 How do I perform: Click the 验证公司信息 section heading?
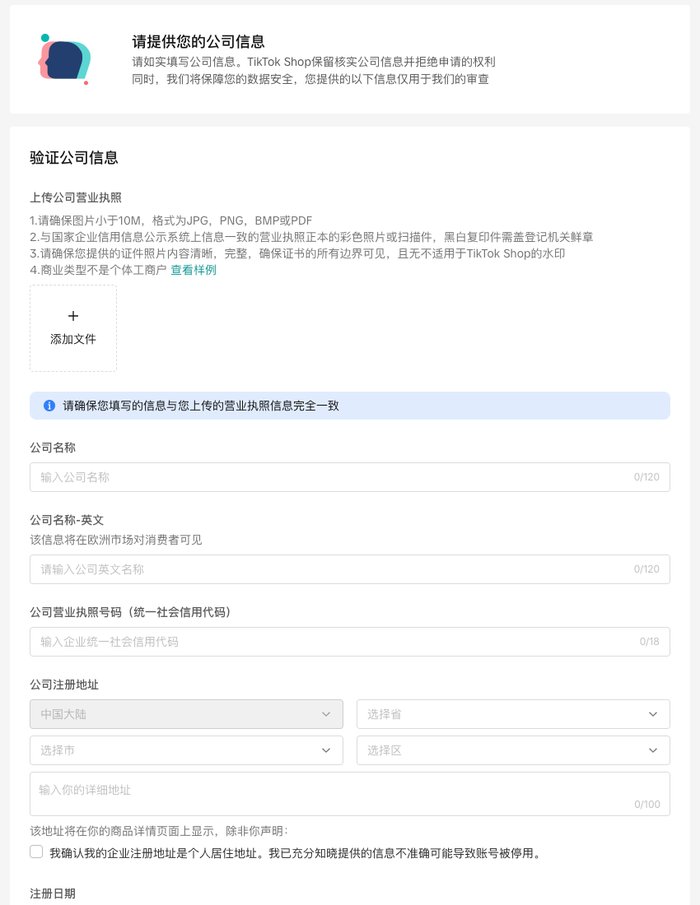tap(74, 158)
